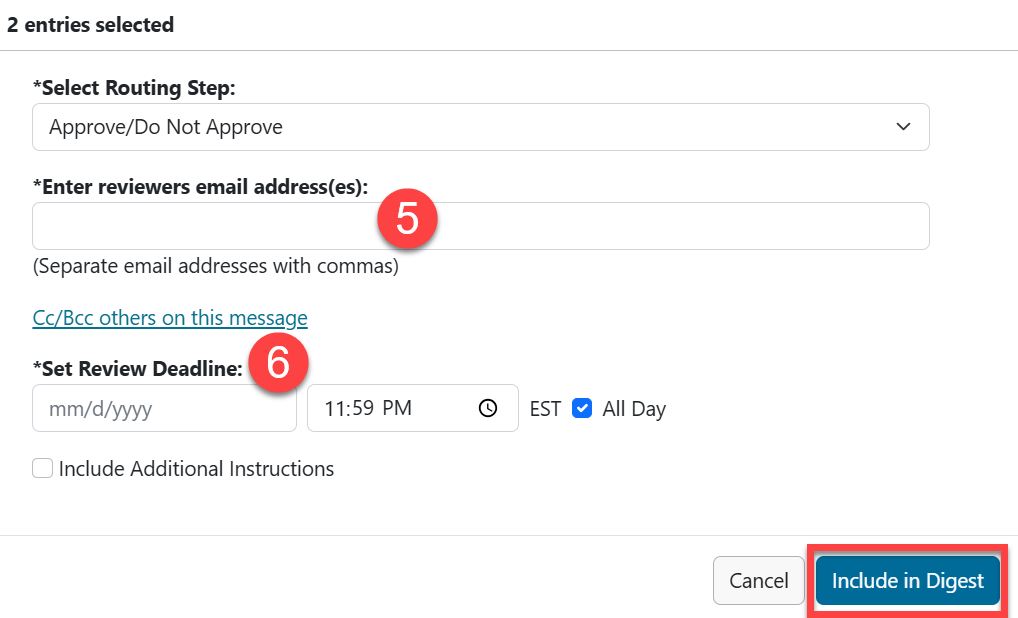Open Cc/Bcc others on this message
1018x618 pixels.
pyautogui.click(x=169, y=318)
